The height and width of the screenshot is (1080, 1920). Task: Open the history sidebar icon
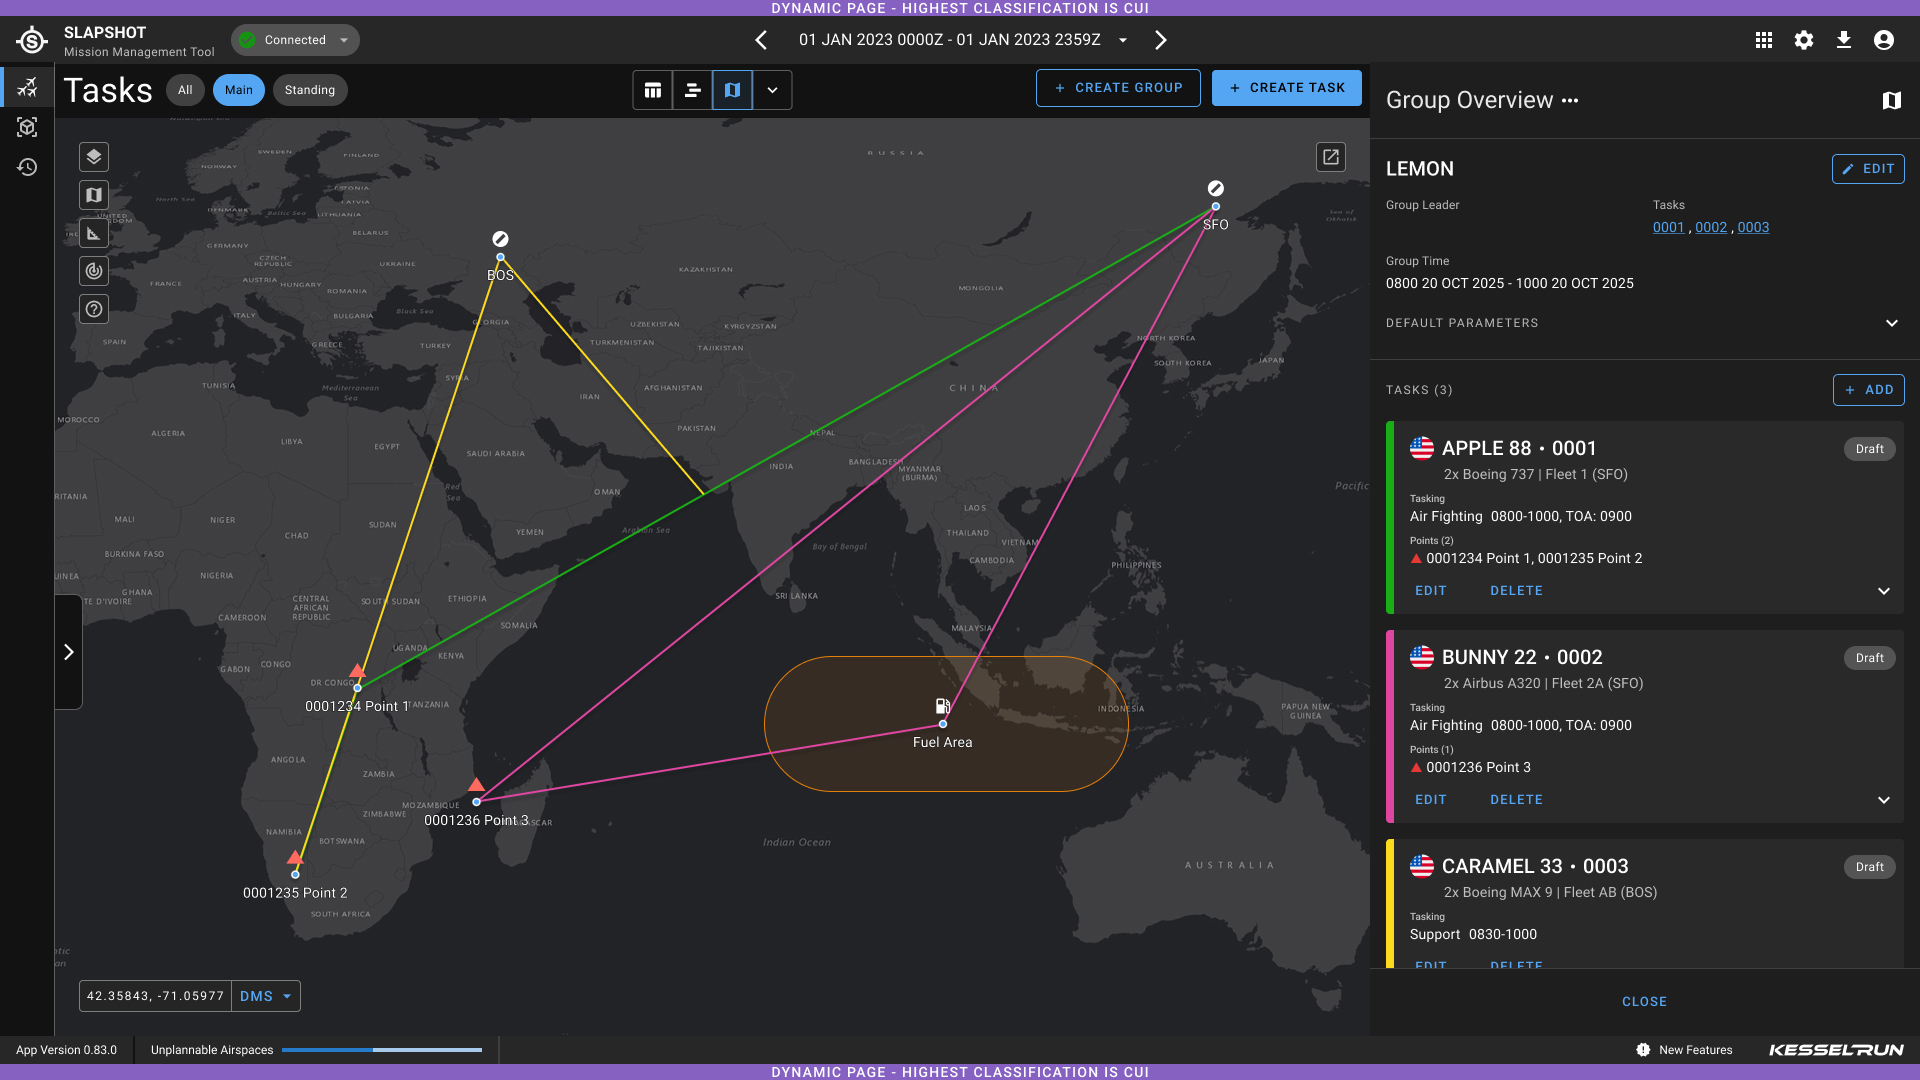coord(27,167)
